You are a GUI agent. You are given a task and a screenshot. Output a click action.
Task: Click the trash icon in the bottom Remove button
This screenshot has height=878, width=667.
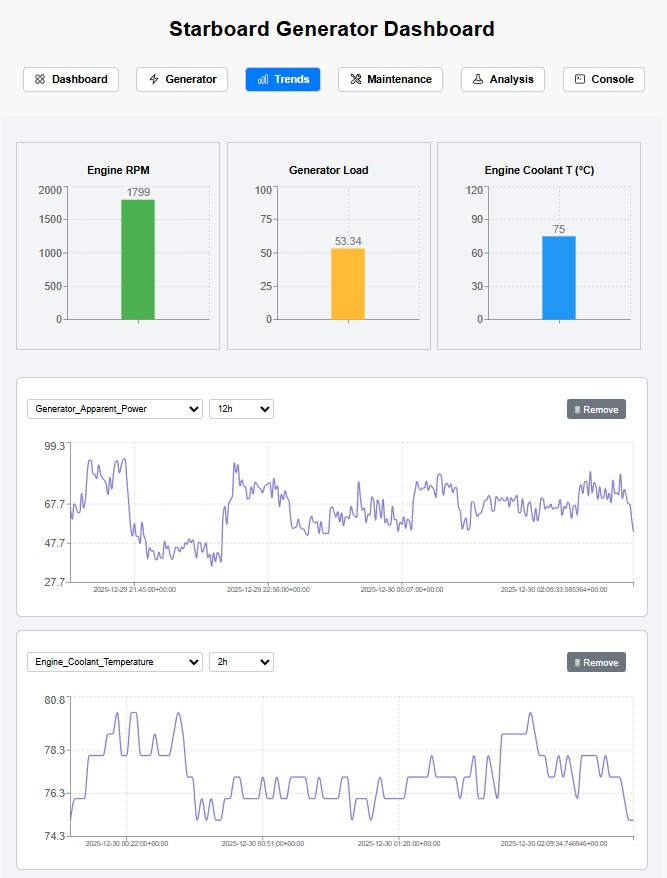(579, 661)
